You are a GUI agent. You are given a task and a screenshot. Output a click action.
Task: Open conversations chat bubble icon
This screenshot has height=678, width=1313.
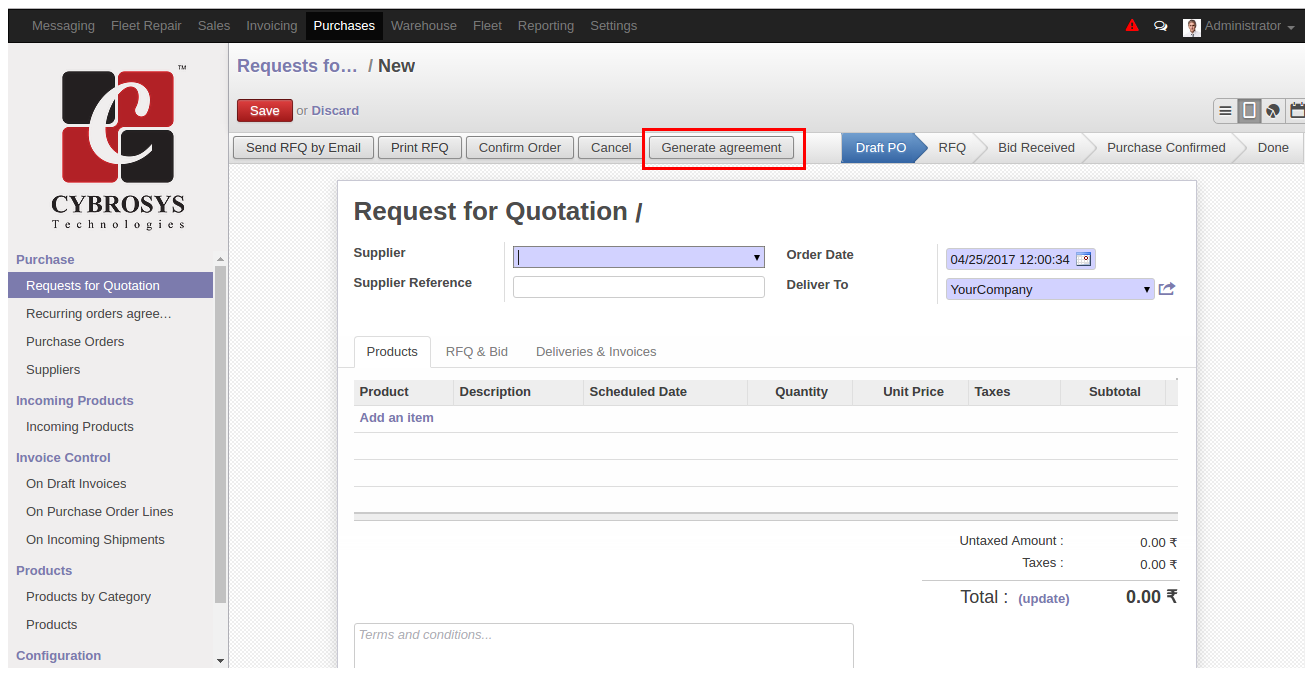[x=1160, y=26]
